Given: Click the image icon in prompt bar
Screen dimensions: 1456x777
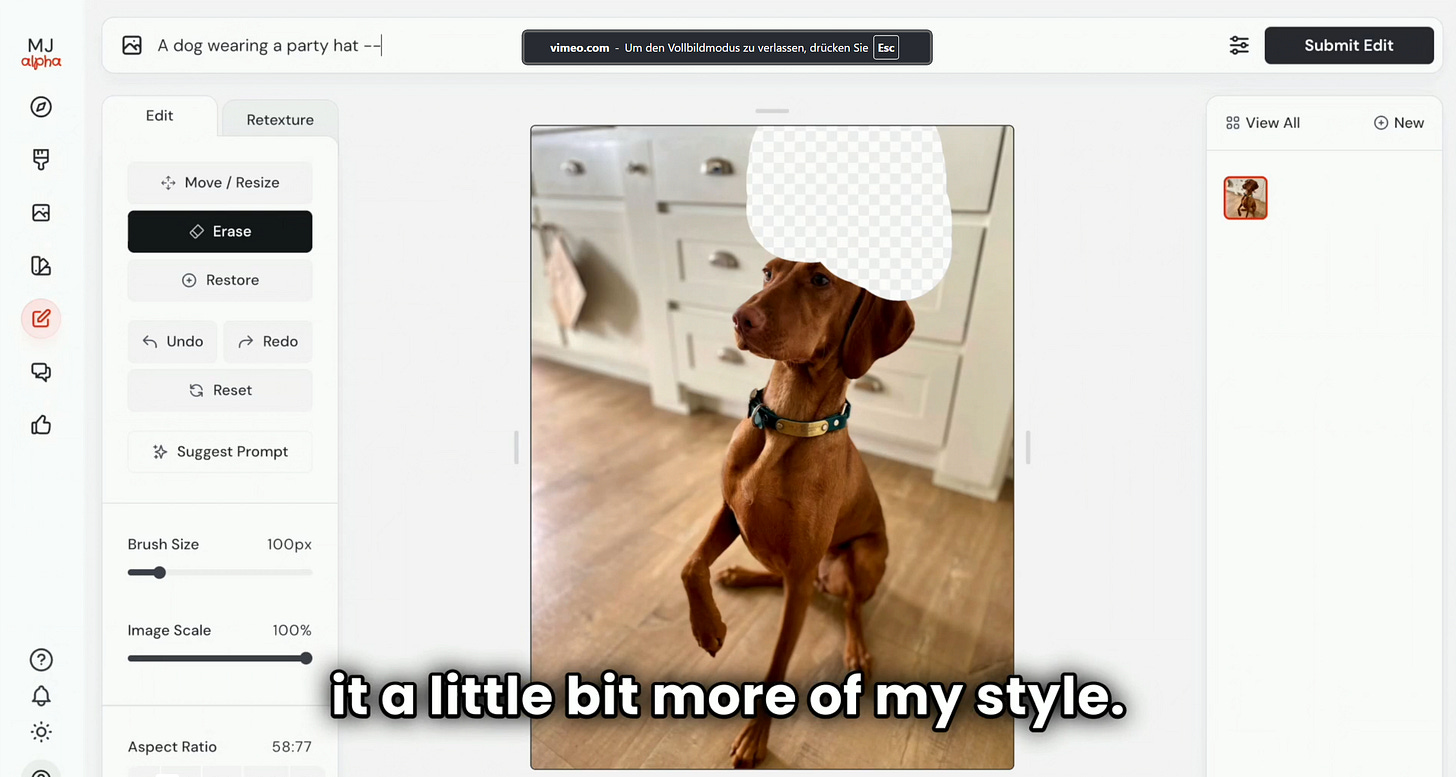Looking at the screenshot, I should click(x=132, y=45).
